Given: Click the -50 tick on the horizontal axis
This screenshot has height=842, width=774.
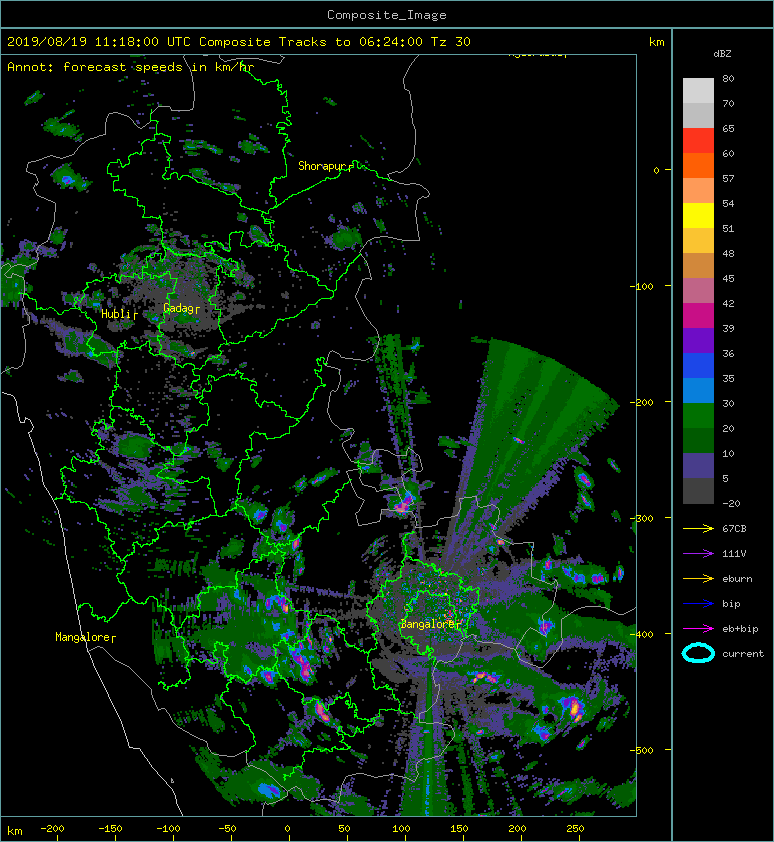Looking at the screenshot, I should 227,829.
